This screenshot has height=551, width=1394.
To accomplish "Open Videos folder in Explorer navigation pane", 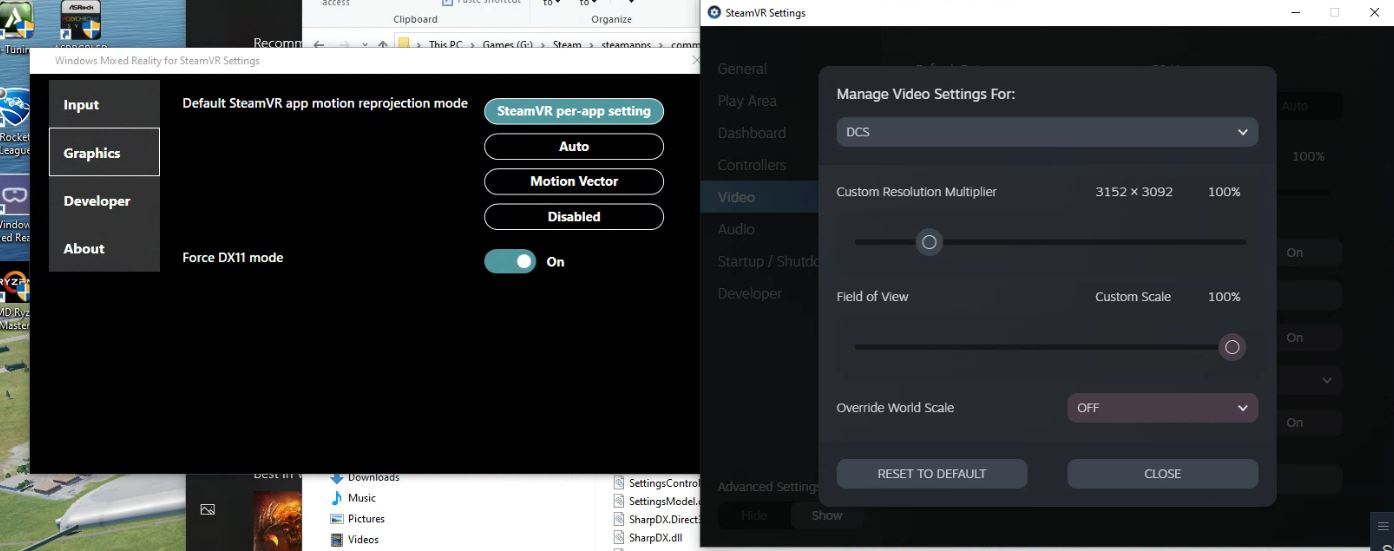I will (x=363, y=540).
